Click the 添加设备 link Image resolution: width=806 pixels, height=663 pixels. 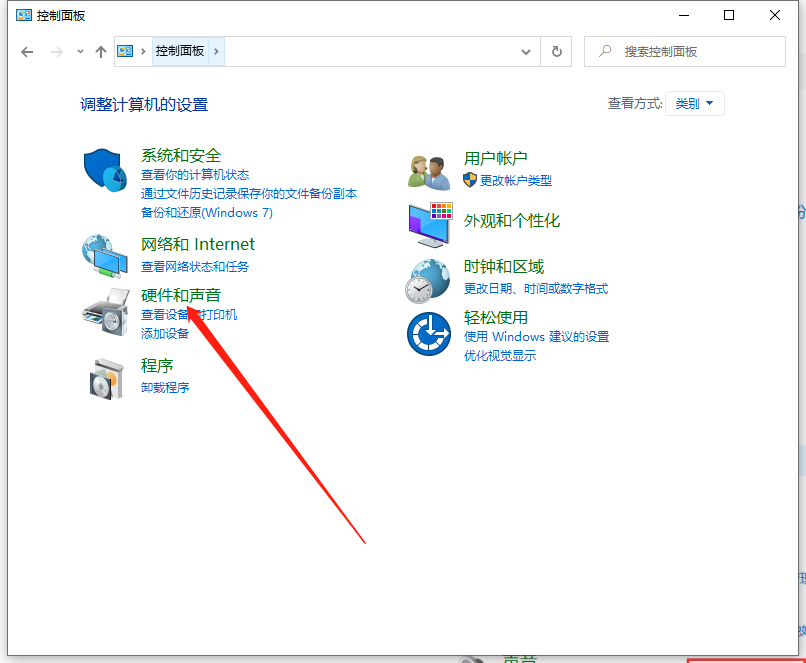pos(165,333)
